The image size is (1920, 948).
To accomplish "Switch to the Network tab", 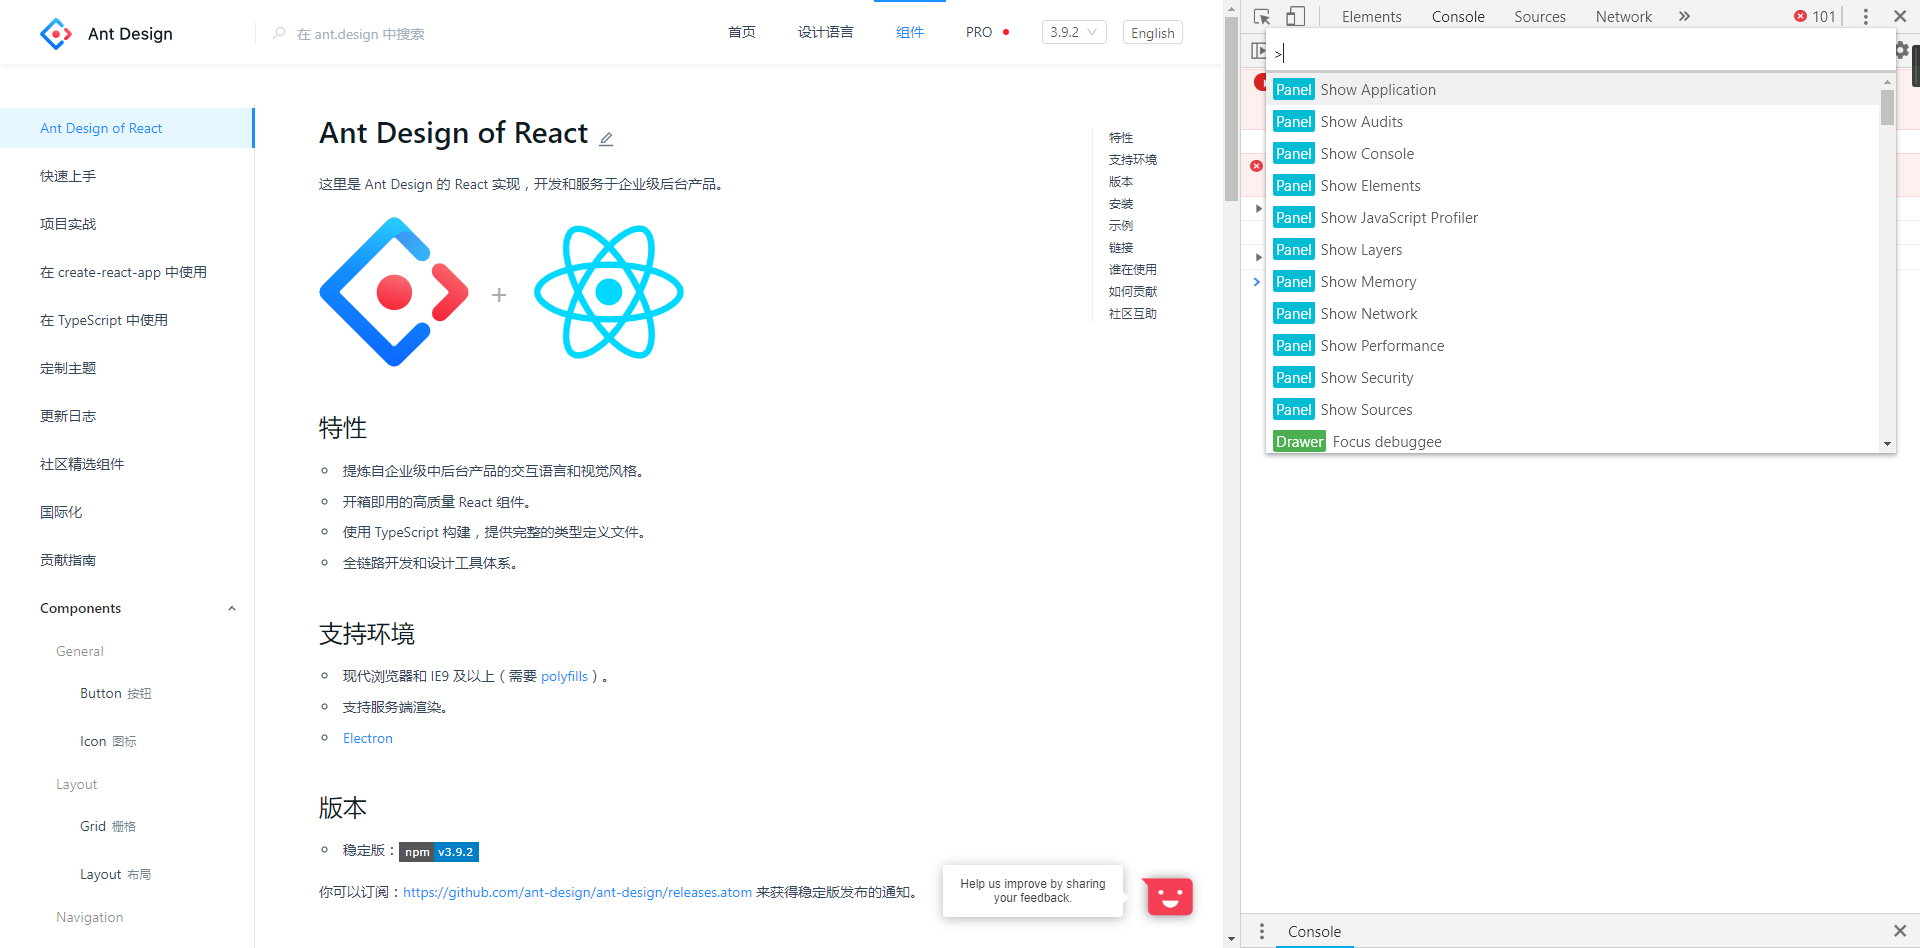I will [1623, 16].
